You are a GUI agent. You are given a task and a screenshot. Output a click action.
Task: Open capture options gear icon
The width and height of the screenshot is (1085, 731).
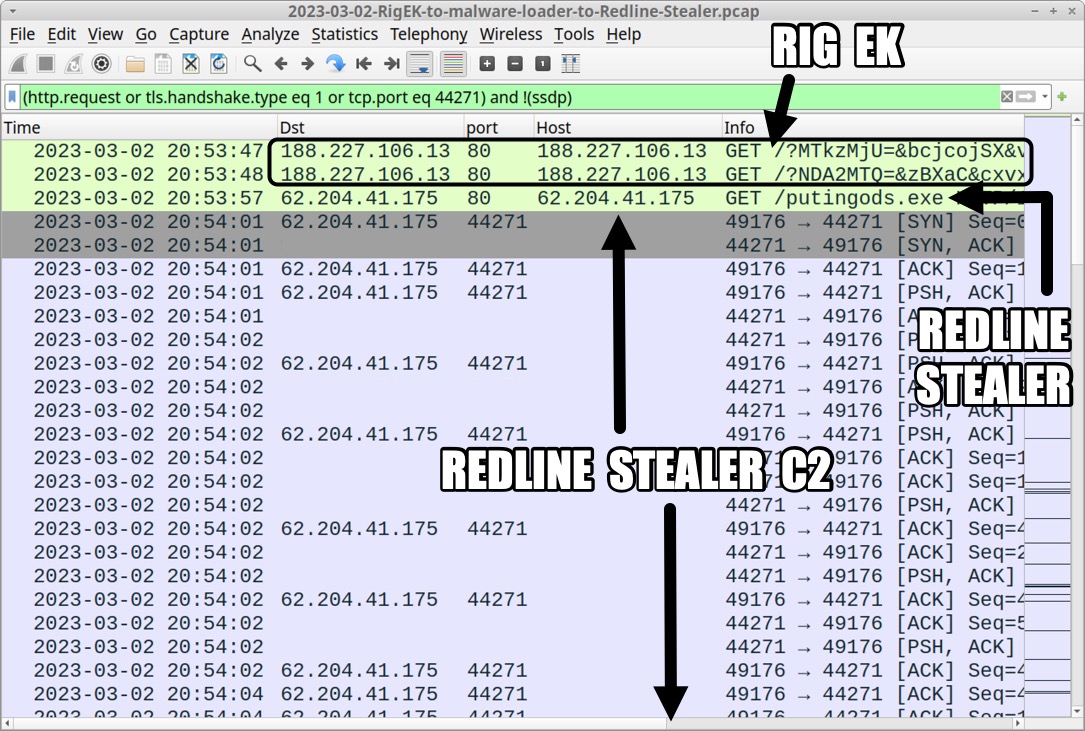coord(101,64)
